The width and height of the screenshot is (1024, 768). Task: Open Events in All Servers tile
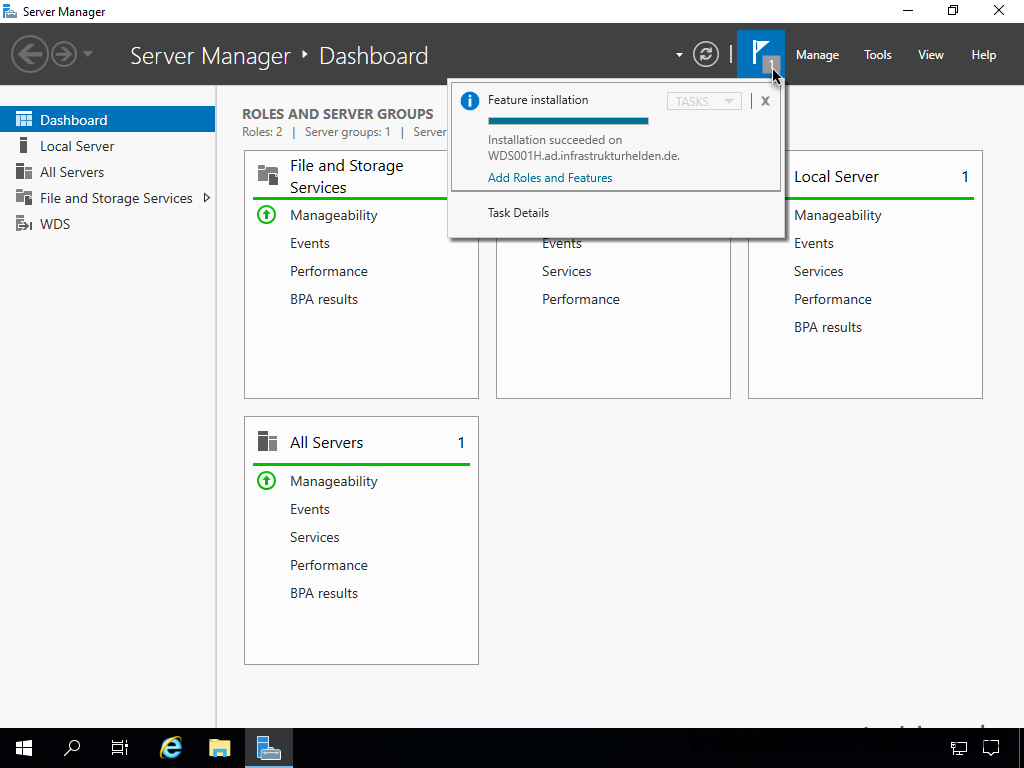(x=310, y=509)
